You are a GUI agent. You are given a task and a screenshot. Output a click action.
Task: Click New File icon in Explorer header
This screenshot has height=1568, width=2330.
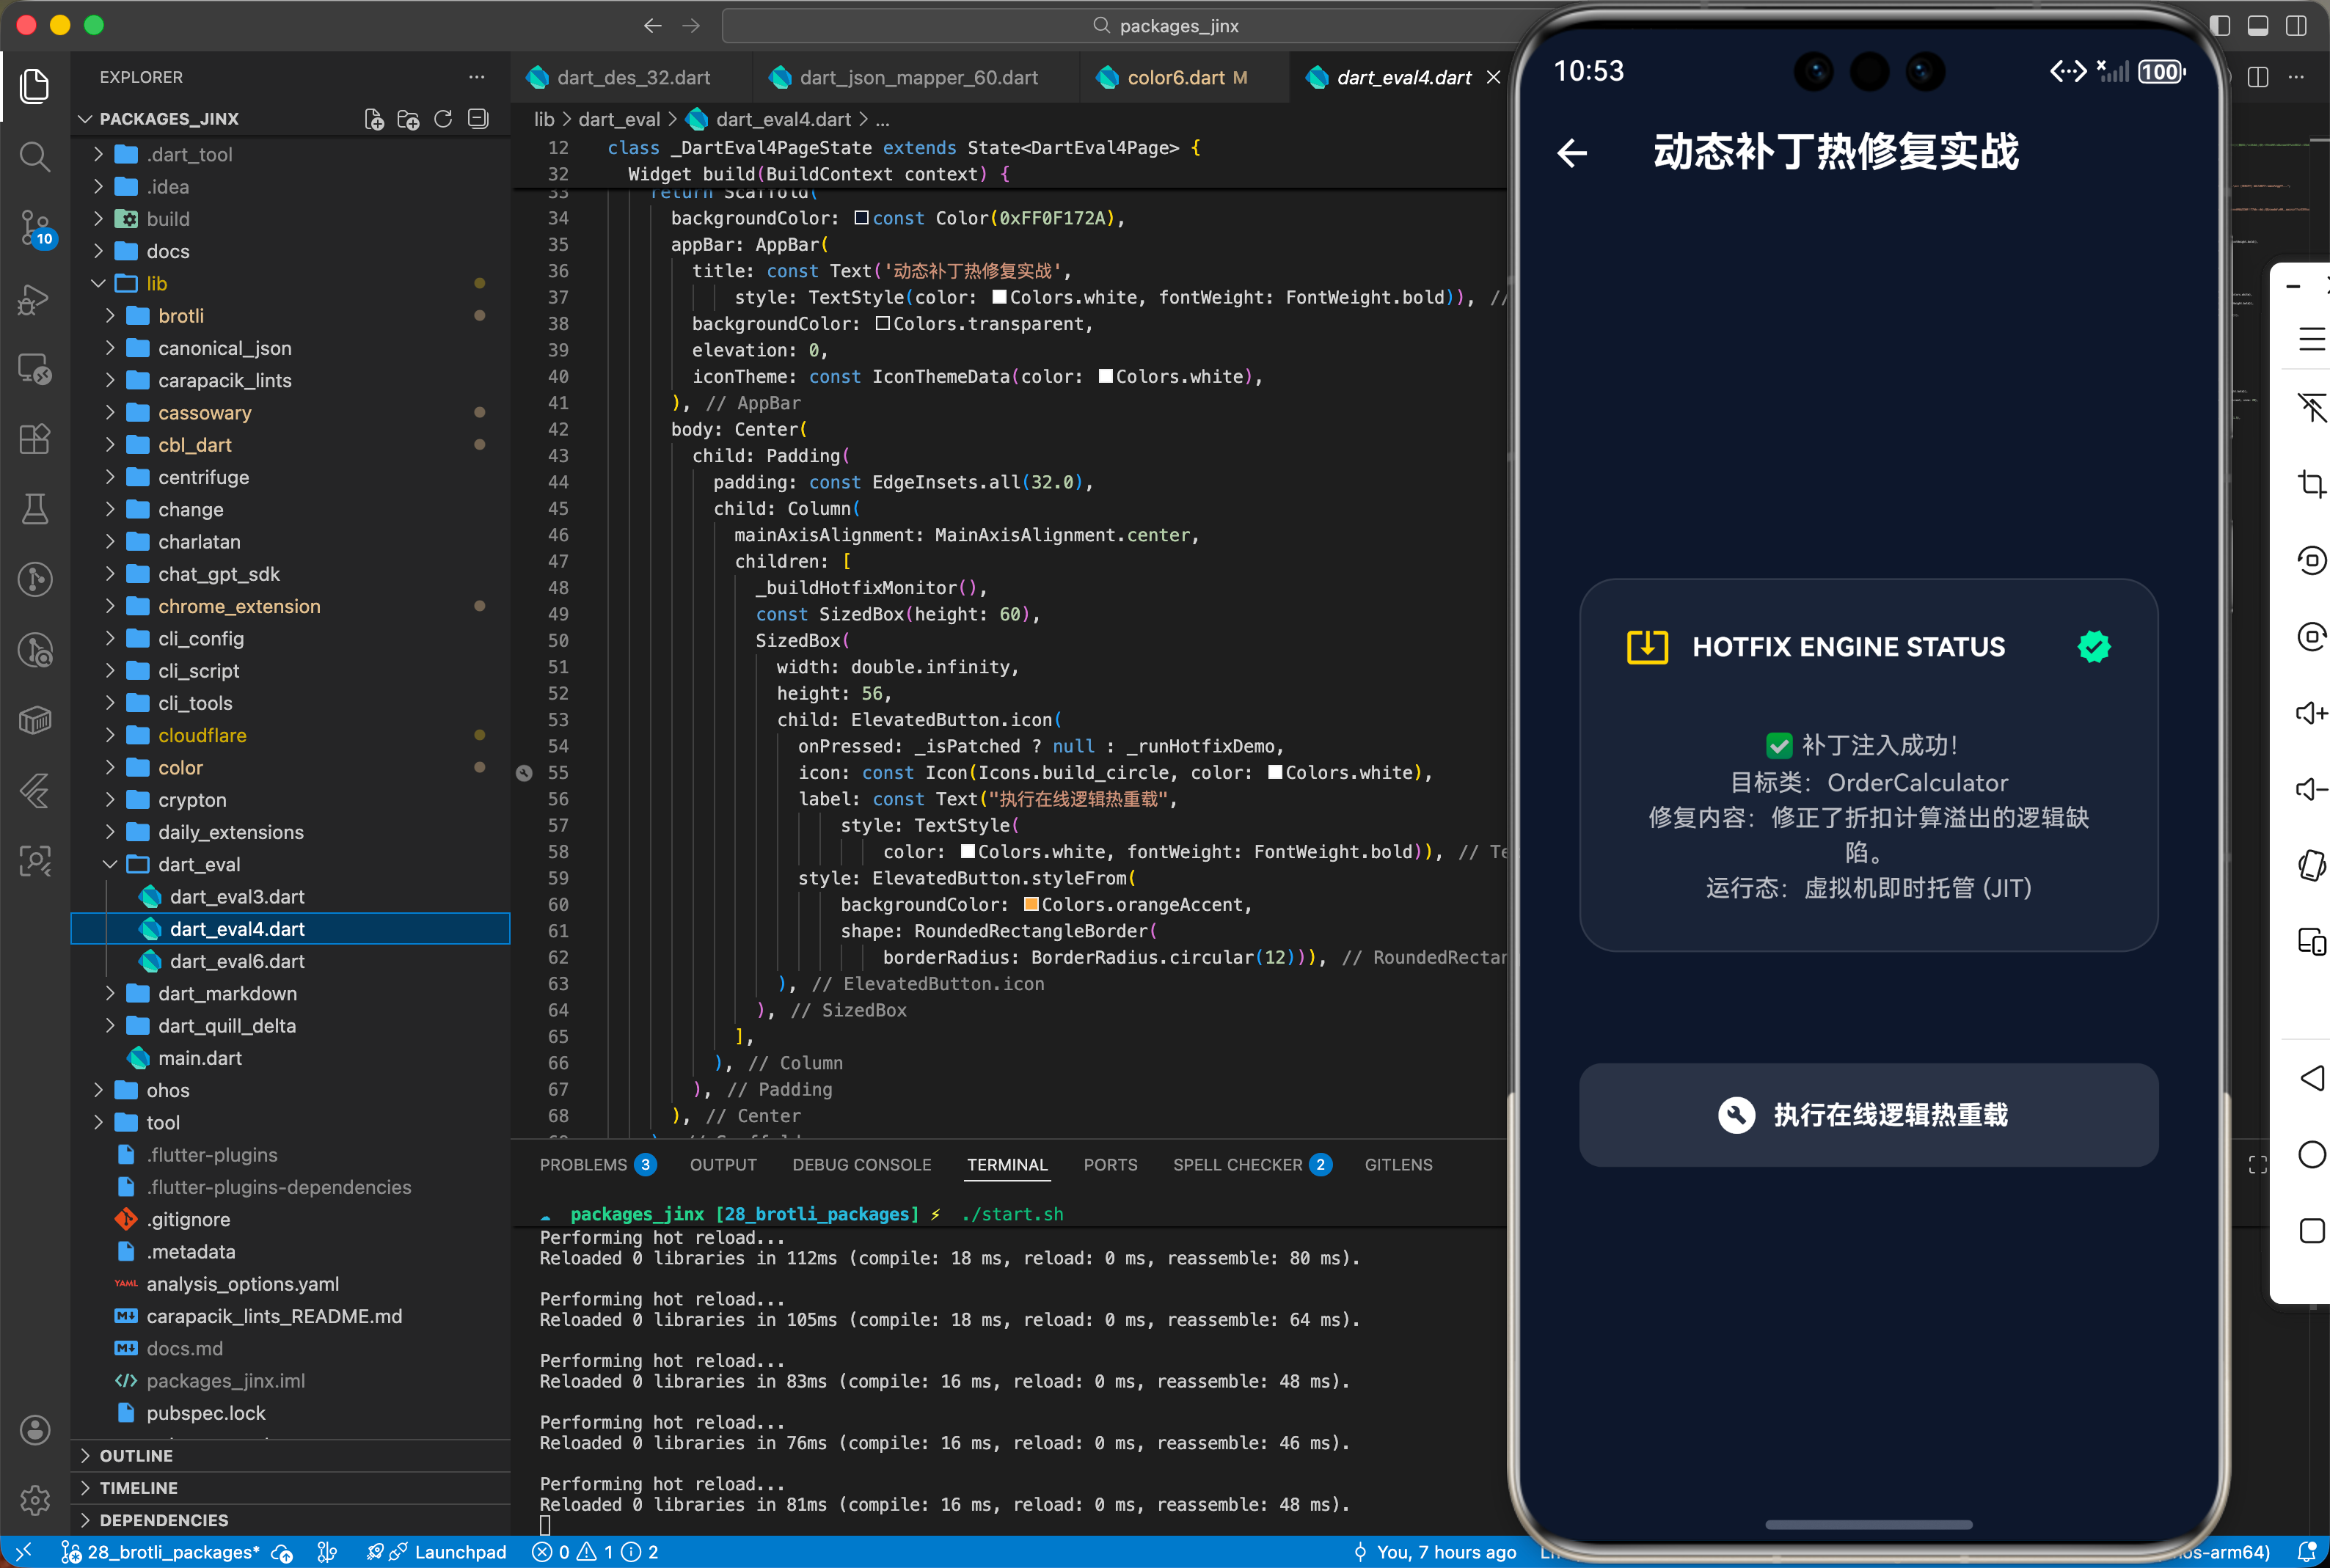(374, 119)
